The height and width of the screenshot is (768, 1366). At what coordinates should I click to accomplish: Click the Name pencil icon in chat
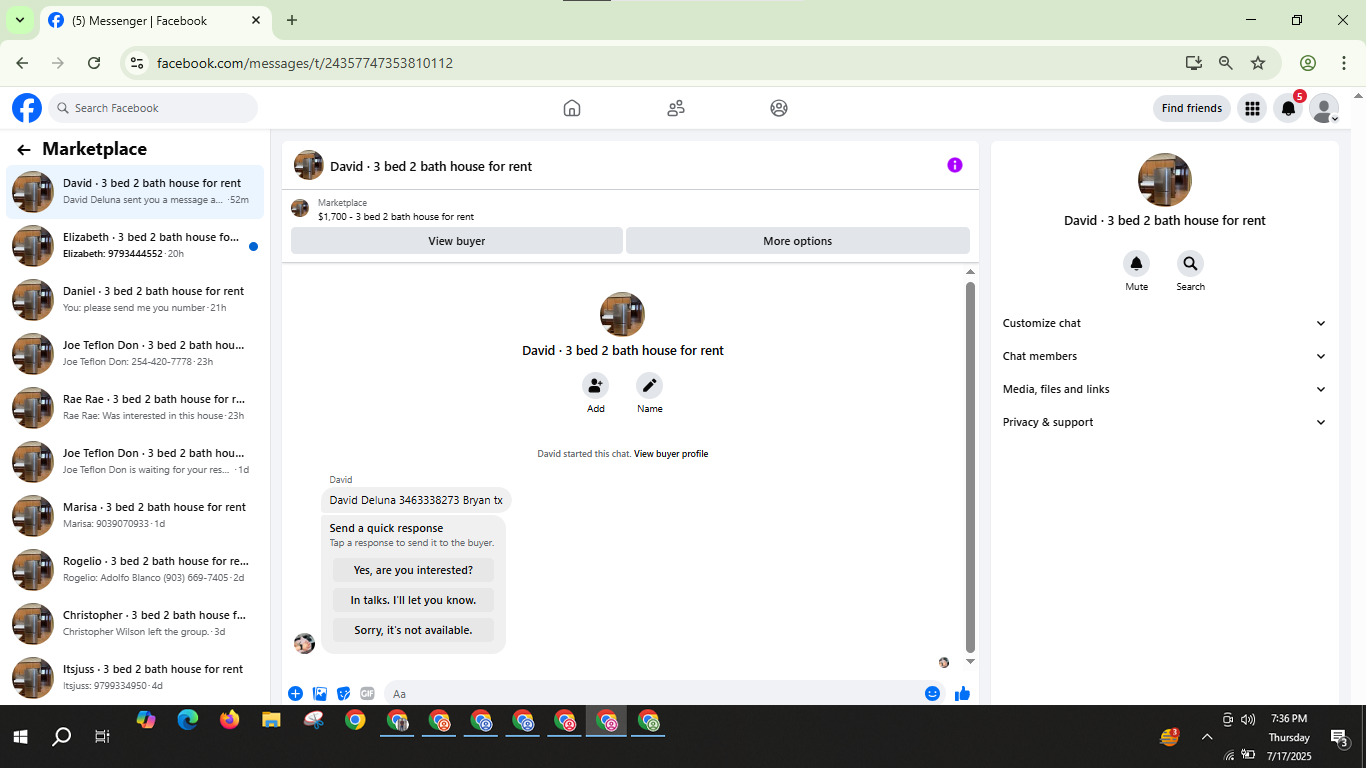pos(649,385)
